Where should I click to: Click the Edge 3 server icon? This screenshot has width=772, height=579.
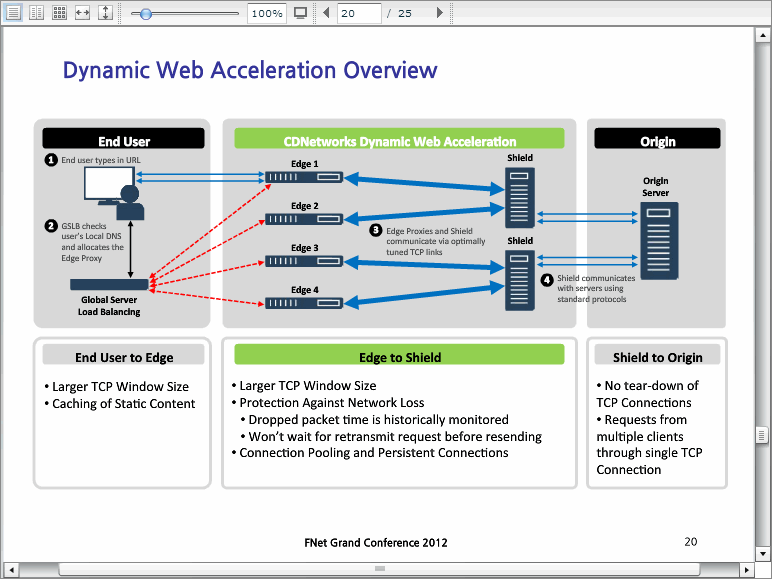click(x=304, y=261)
